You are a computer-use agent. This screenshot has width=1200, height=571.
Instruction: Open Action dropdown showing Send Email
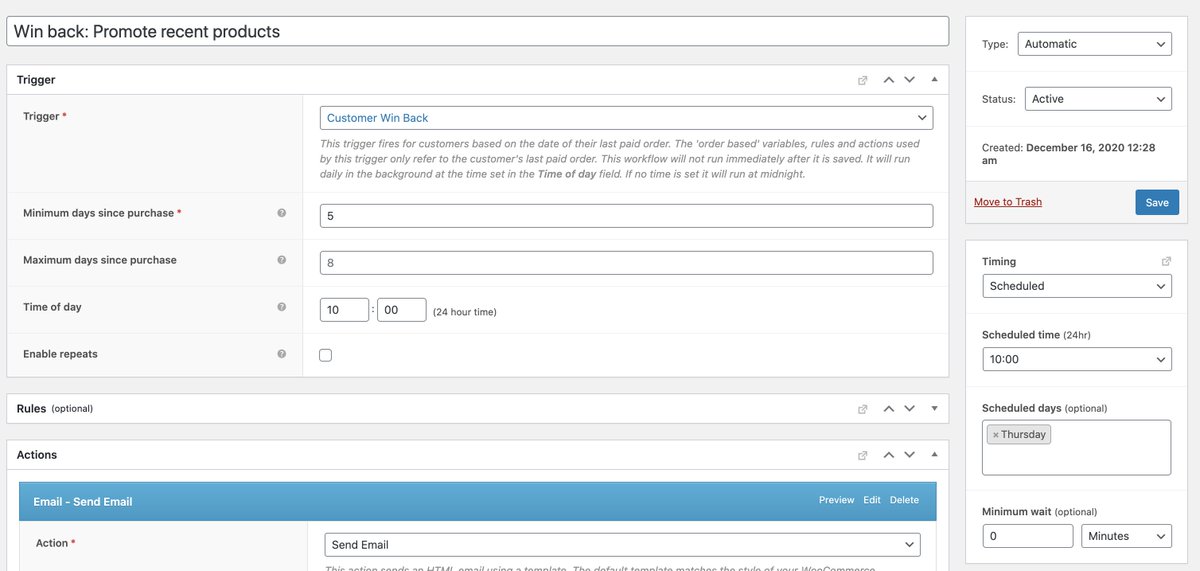[622, 545]
